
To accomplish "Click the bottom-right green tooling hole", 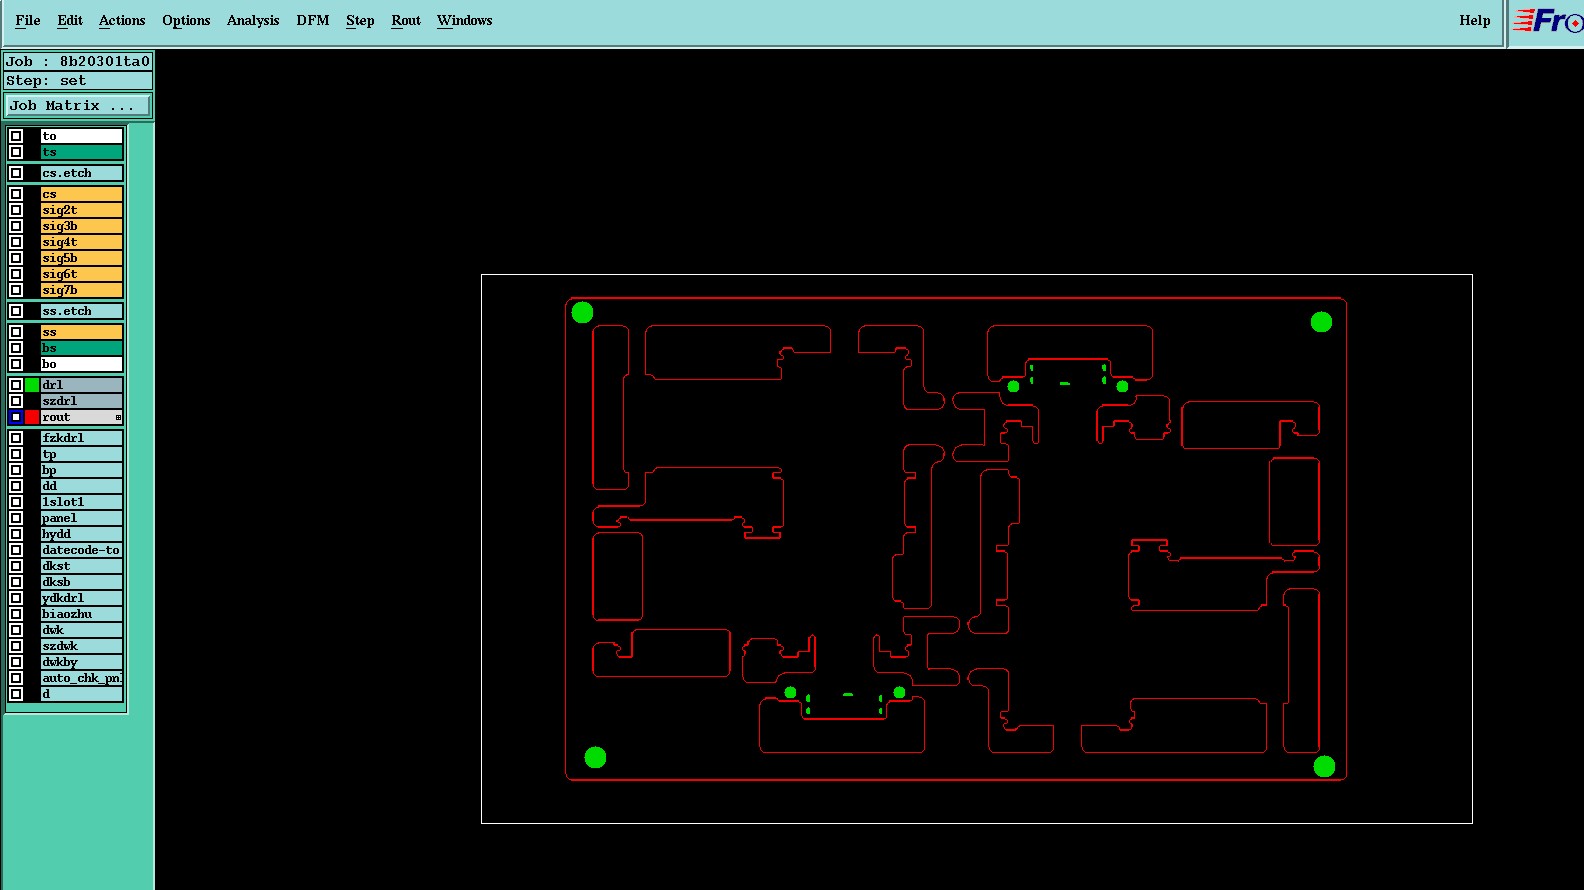I will 1324,766.
